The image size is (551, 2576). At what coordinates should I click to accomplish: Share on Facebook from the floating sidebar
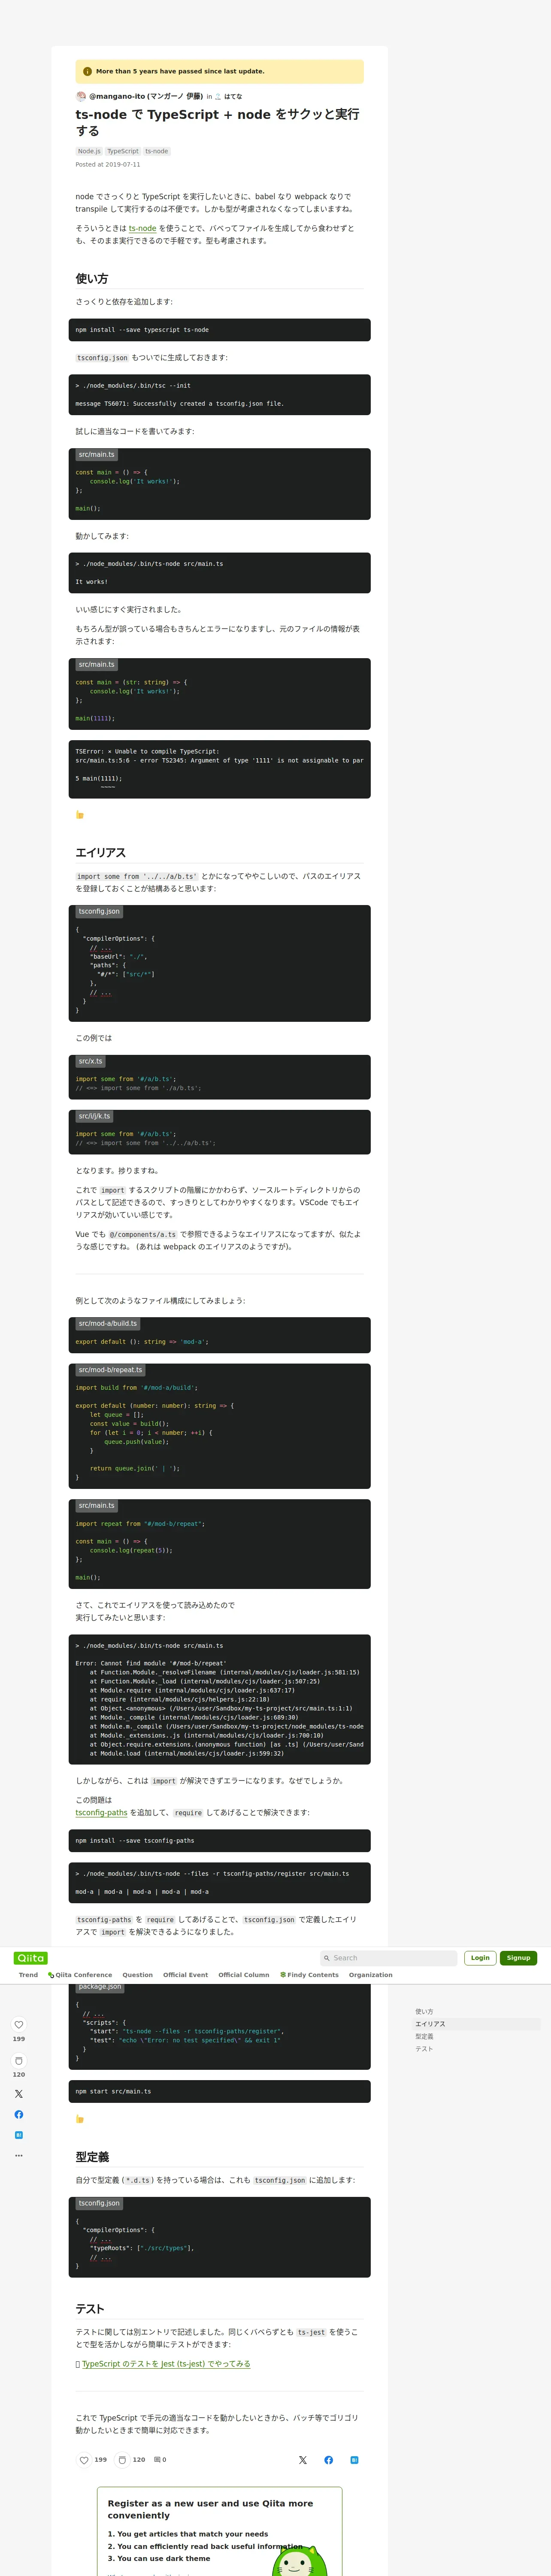click(x=18, y=2114)
